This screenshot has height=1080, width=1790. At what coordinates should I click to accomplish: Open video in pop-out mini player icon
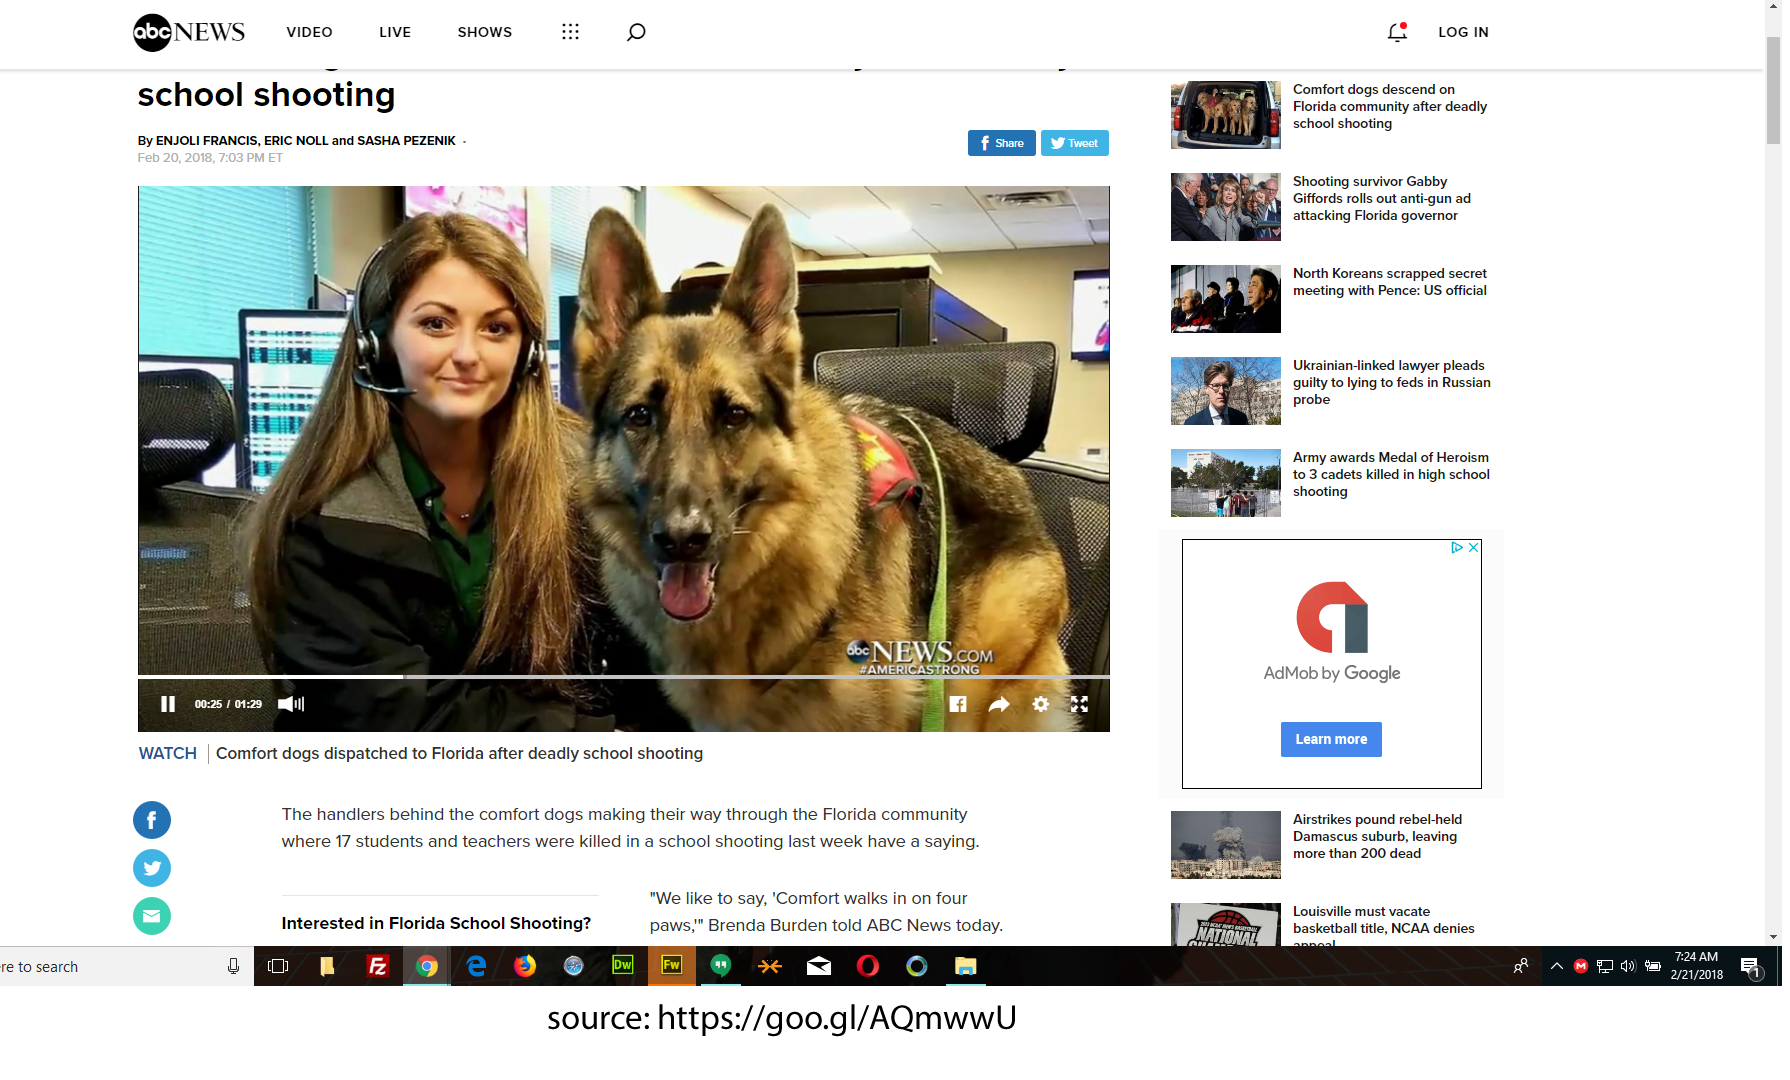pyautogui.click(x=958, y=704)
